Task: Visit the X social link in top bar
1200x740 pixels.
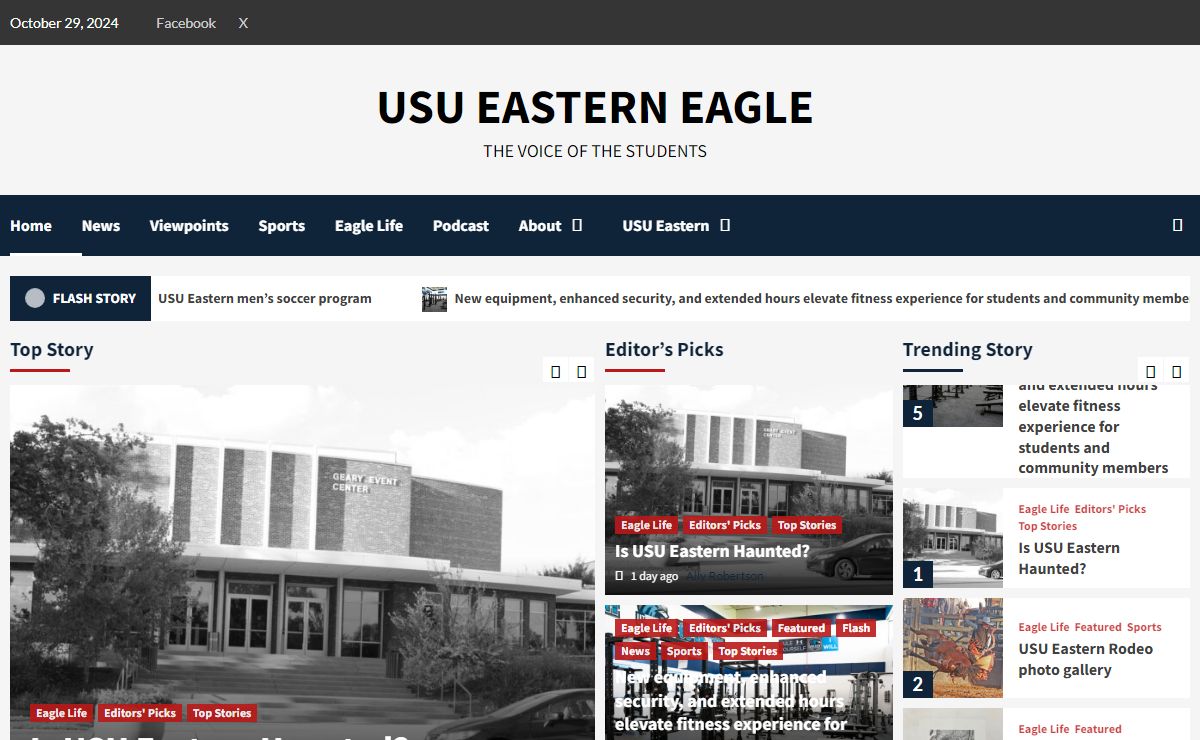Action: 243,23
